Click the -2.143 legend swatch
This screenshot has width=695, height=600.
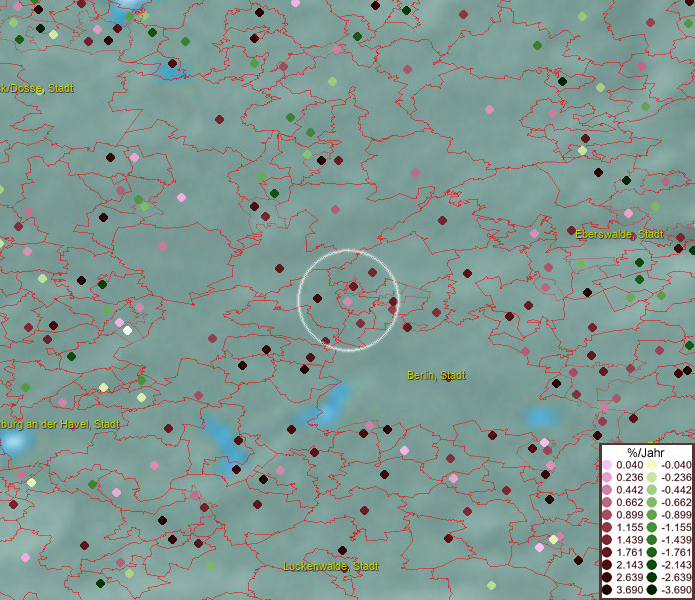coord(652,565)
